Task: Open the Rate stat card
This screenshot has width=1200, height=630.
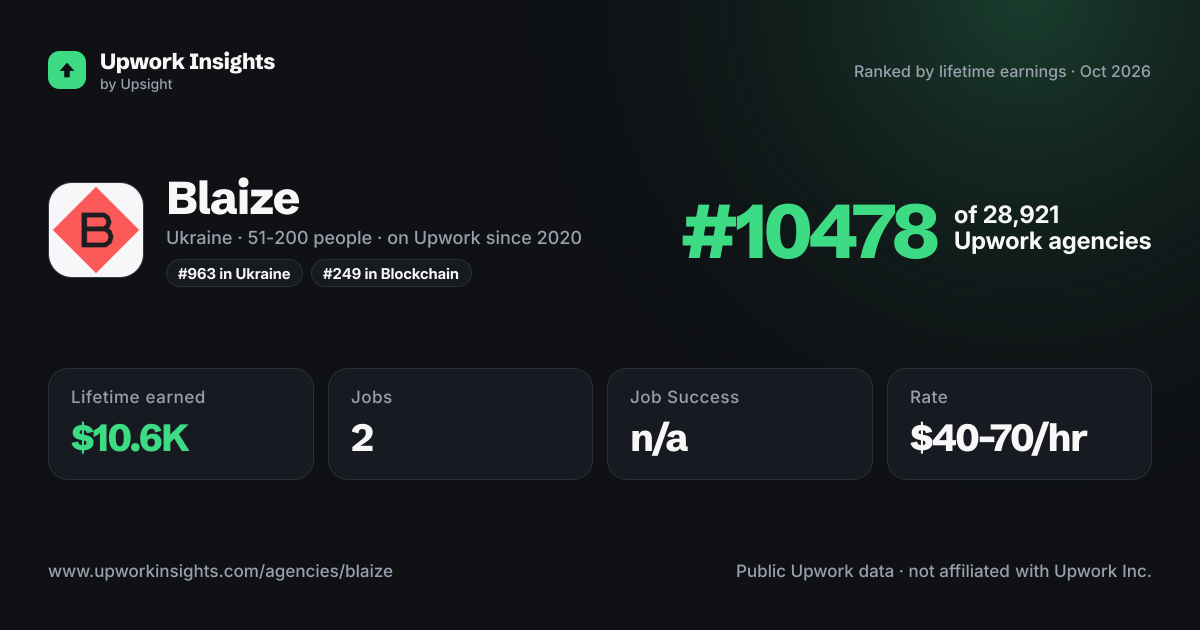Action: (1019, 424)
